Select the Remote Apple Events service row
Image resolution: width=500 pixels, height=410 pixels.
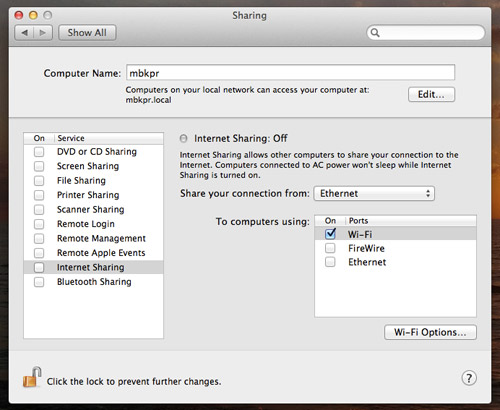(93, 253)
